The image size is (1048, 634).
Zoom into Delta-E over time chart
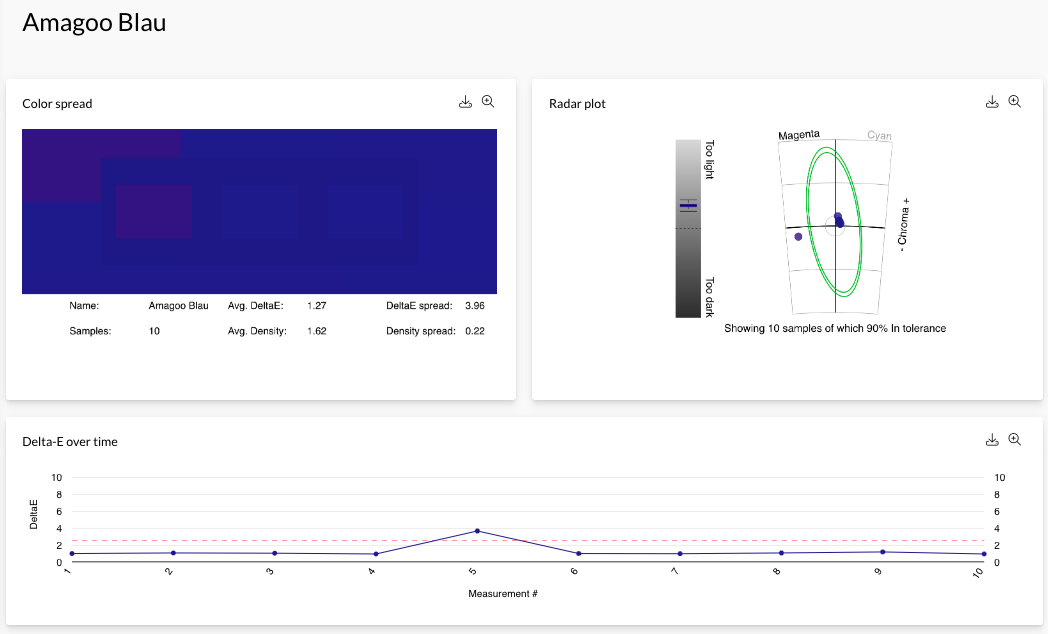[x=1014, y=440]
